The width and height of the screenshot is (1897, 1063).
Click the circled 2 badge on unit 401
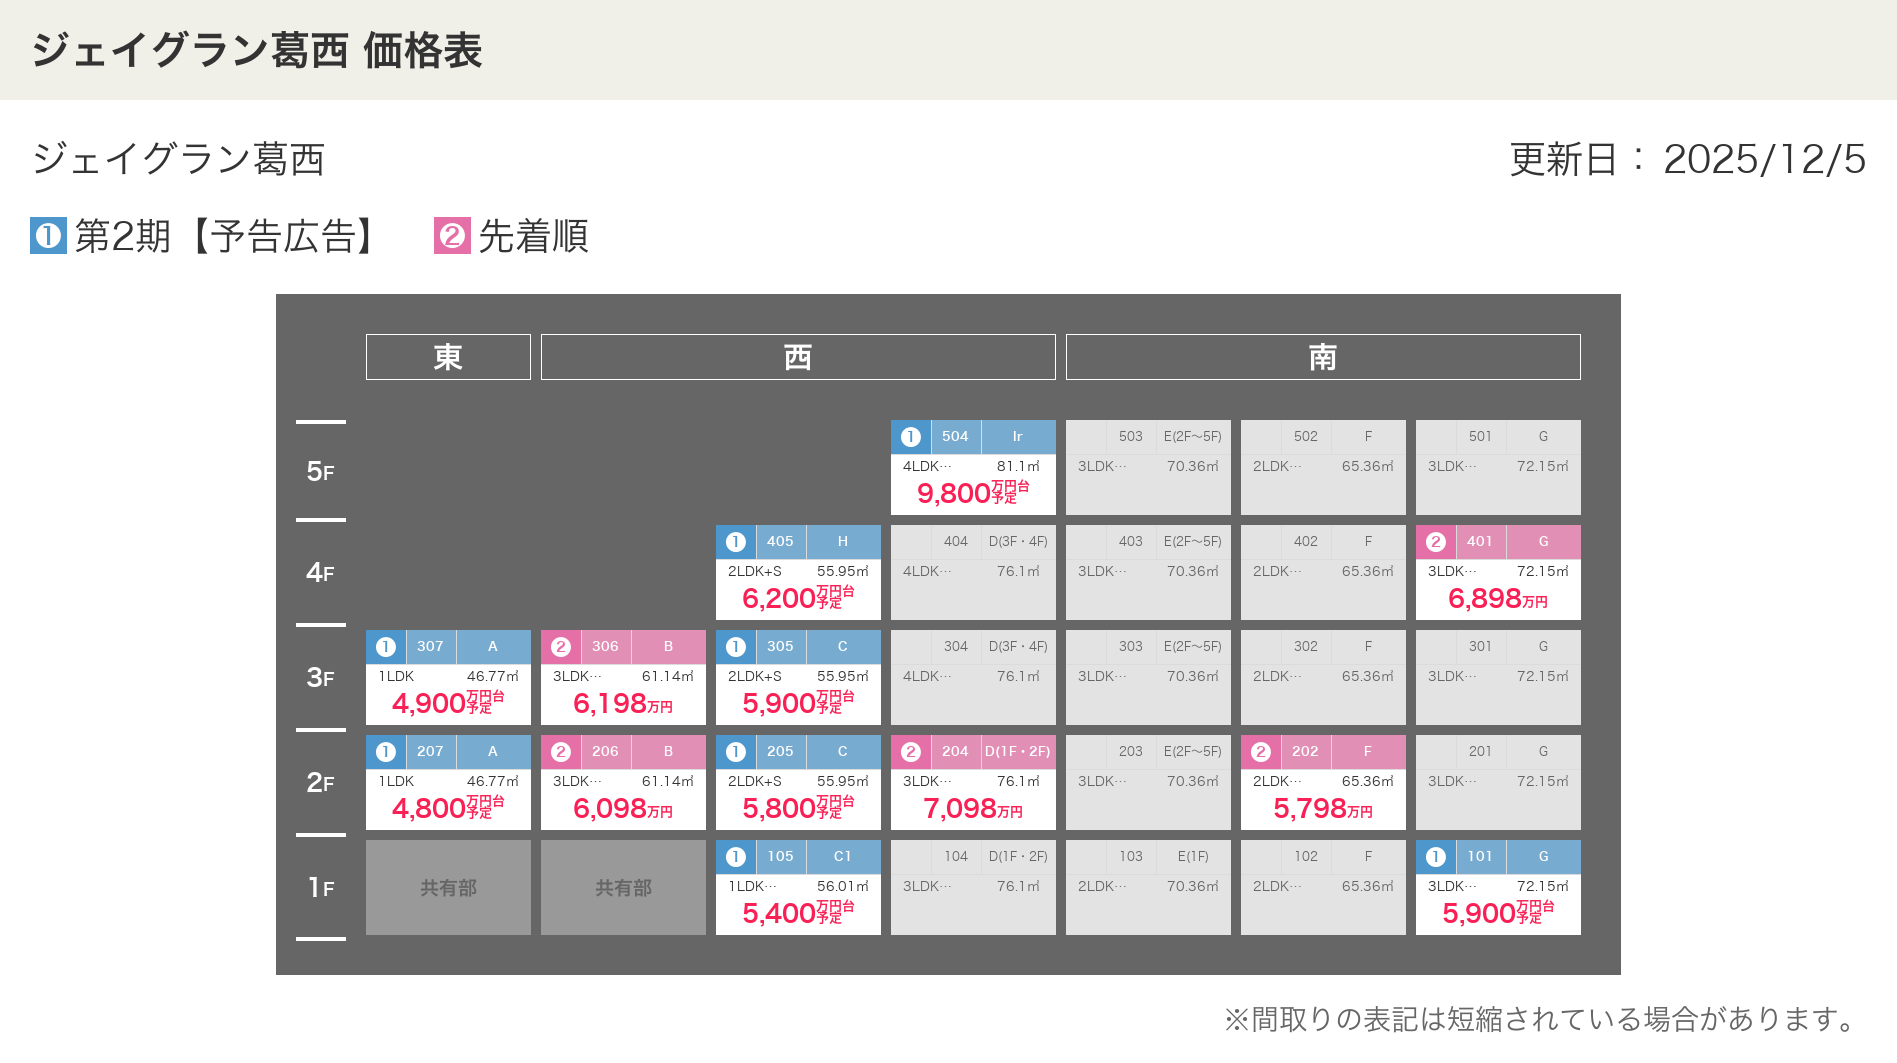pos(1435,542)
